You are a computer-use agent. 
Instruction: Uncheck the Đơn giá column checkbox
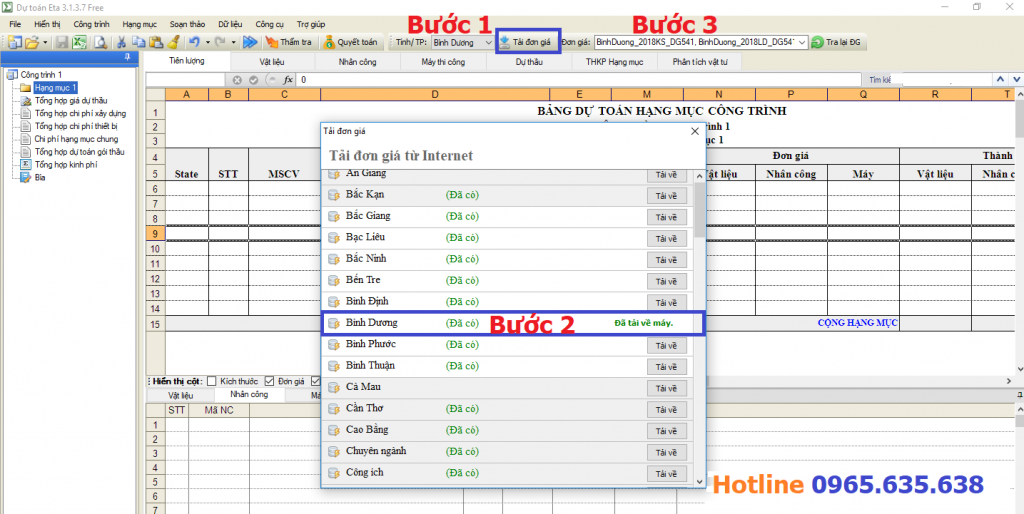[270, 381]
